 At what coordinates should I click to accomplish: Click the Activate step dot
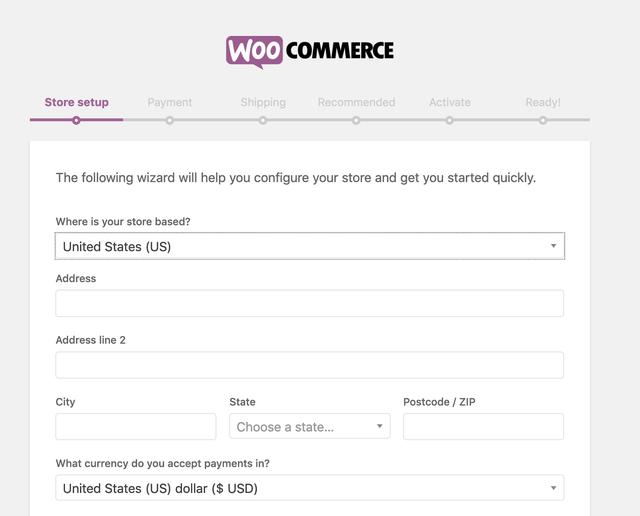click(450, 120)
